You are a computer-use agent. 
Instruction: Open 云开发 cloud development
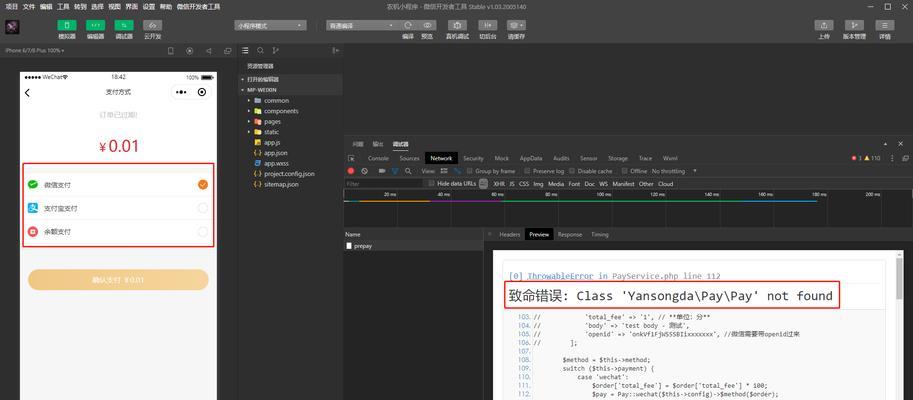point(153,26)
